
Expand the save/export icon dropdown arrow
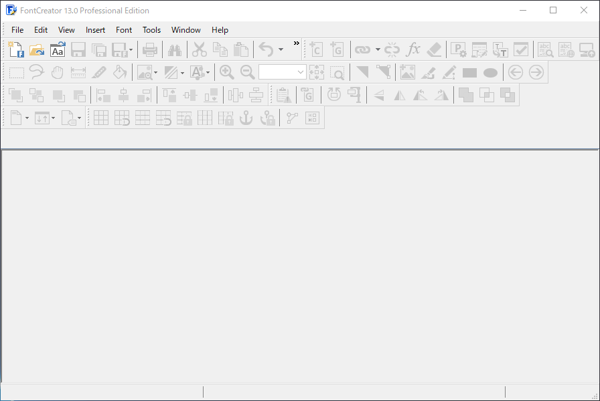[x=131, y=50]
